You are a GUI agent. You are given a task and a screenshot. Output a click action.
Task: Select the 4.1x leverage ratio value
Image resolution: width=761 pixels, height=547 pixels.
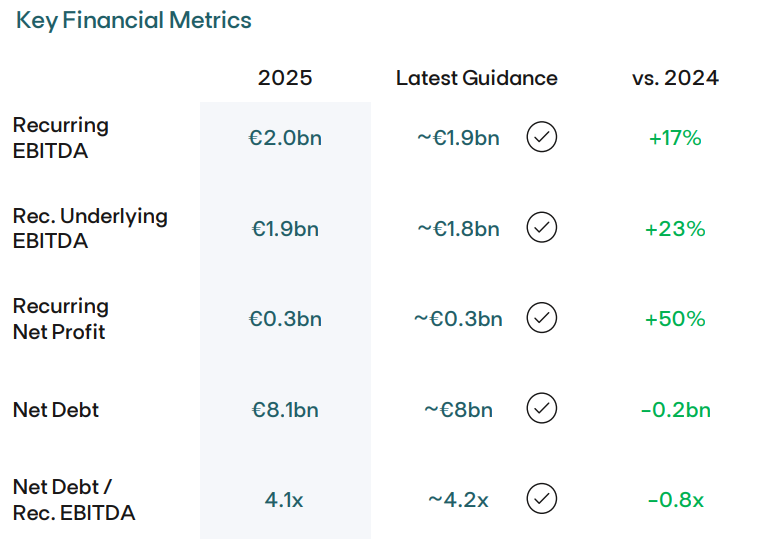click(x=285, y=499)
